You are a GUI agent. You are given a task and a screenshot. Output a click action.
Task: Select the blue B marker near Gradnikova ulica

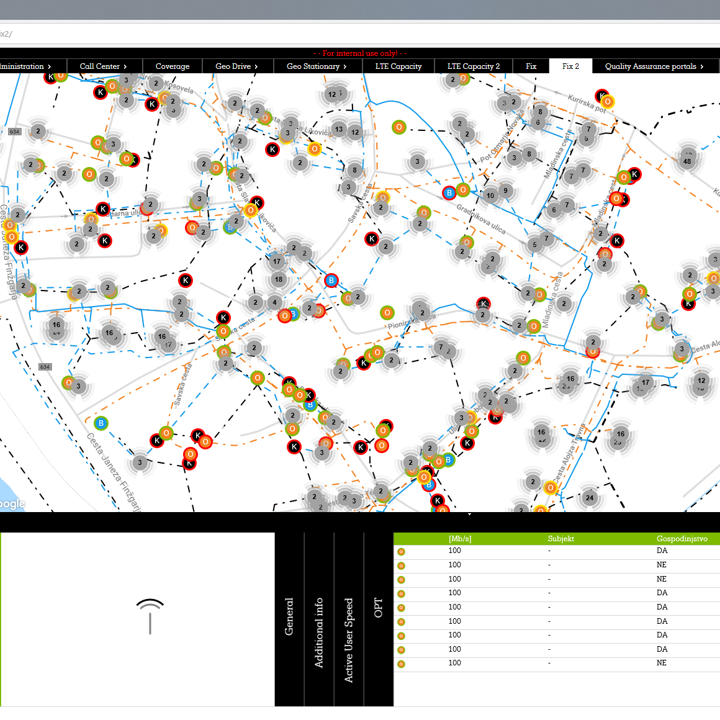pyautogui.click(x=449, y=192)
